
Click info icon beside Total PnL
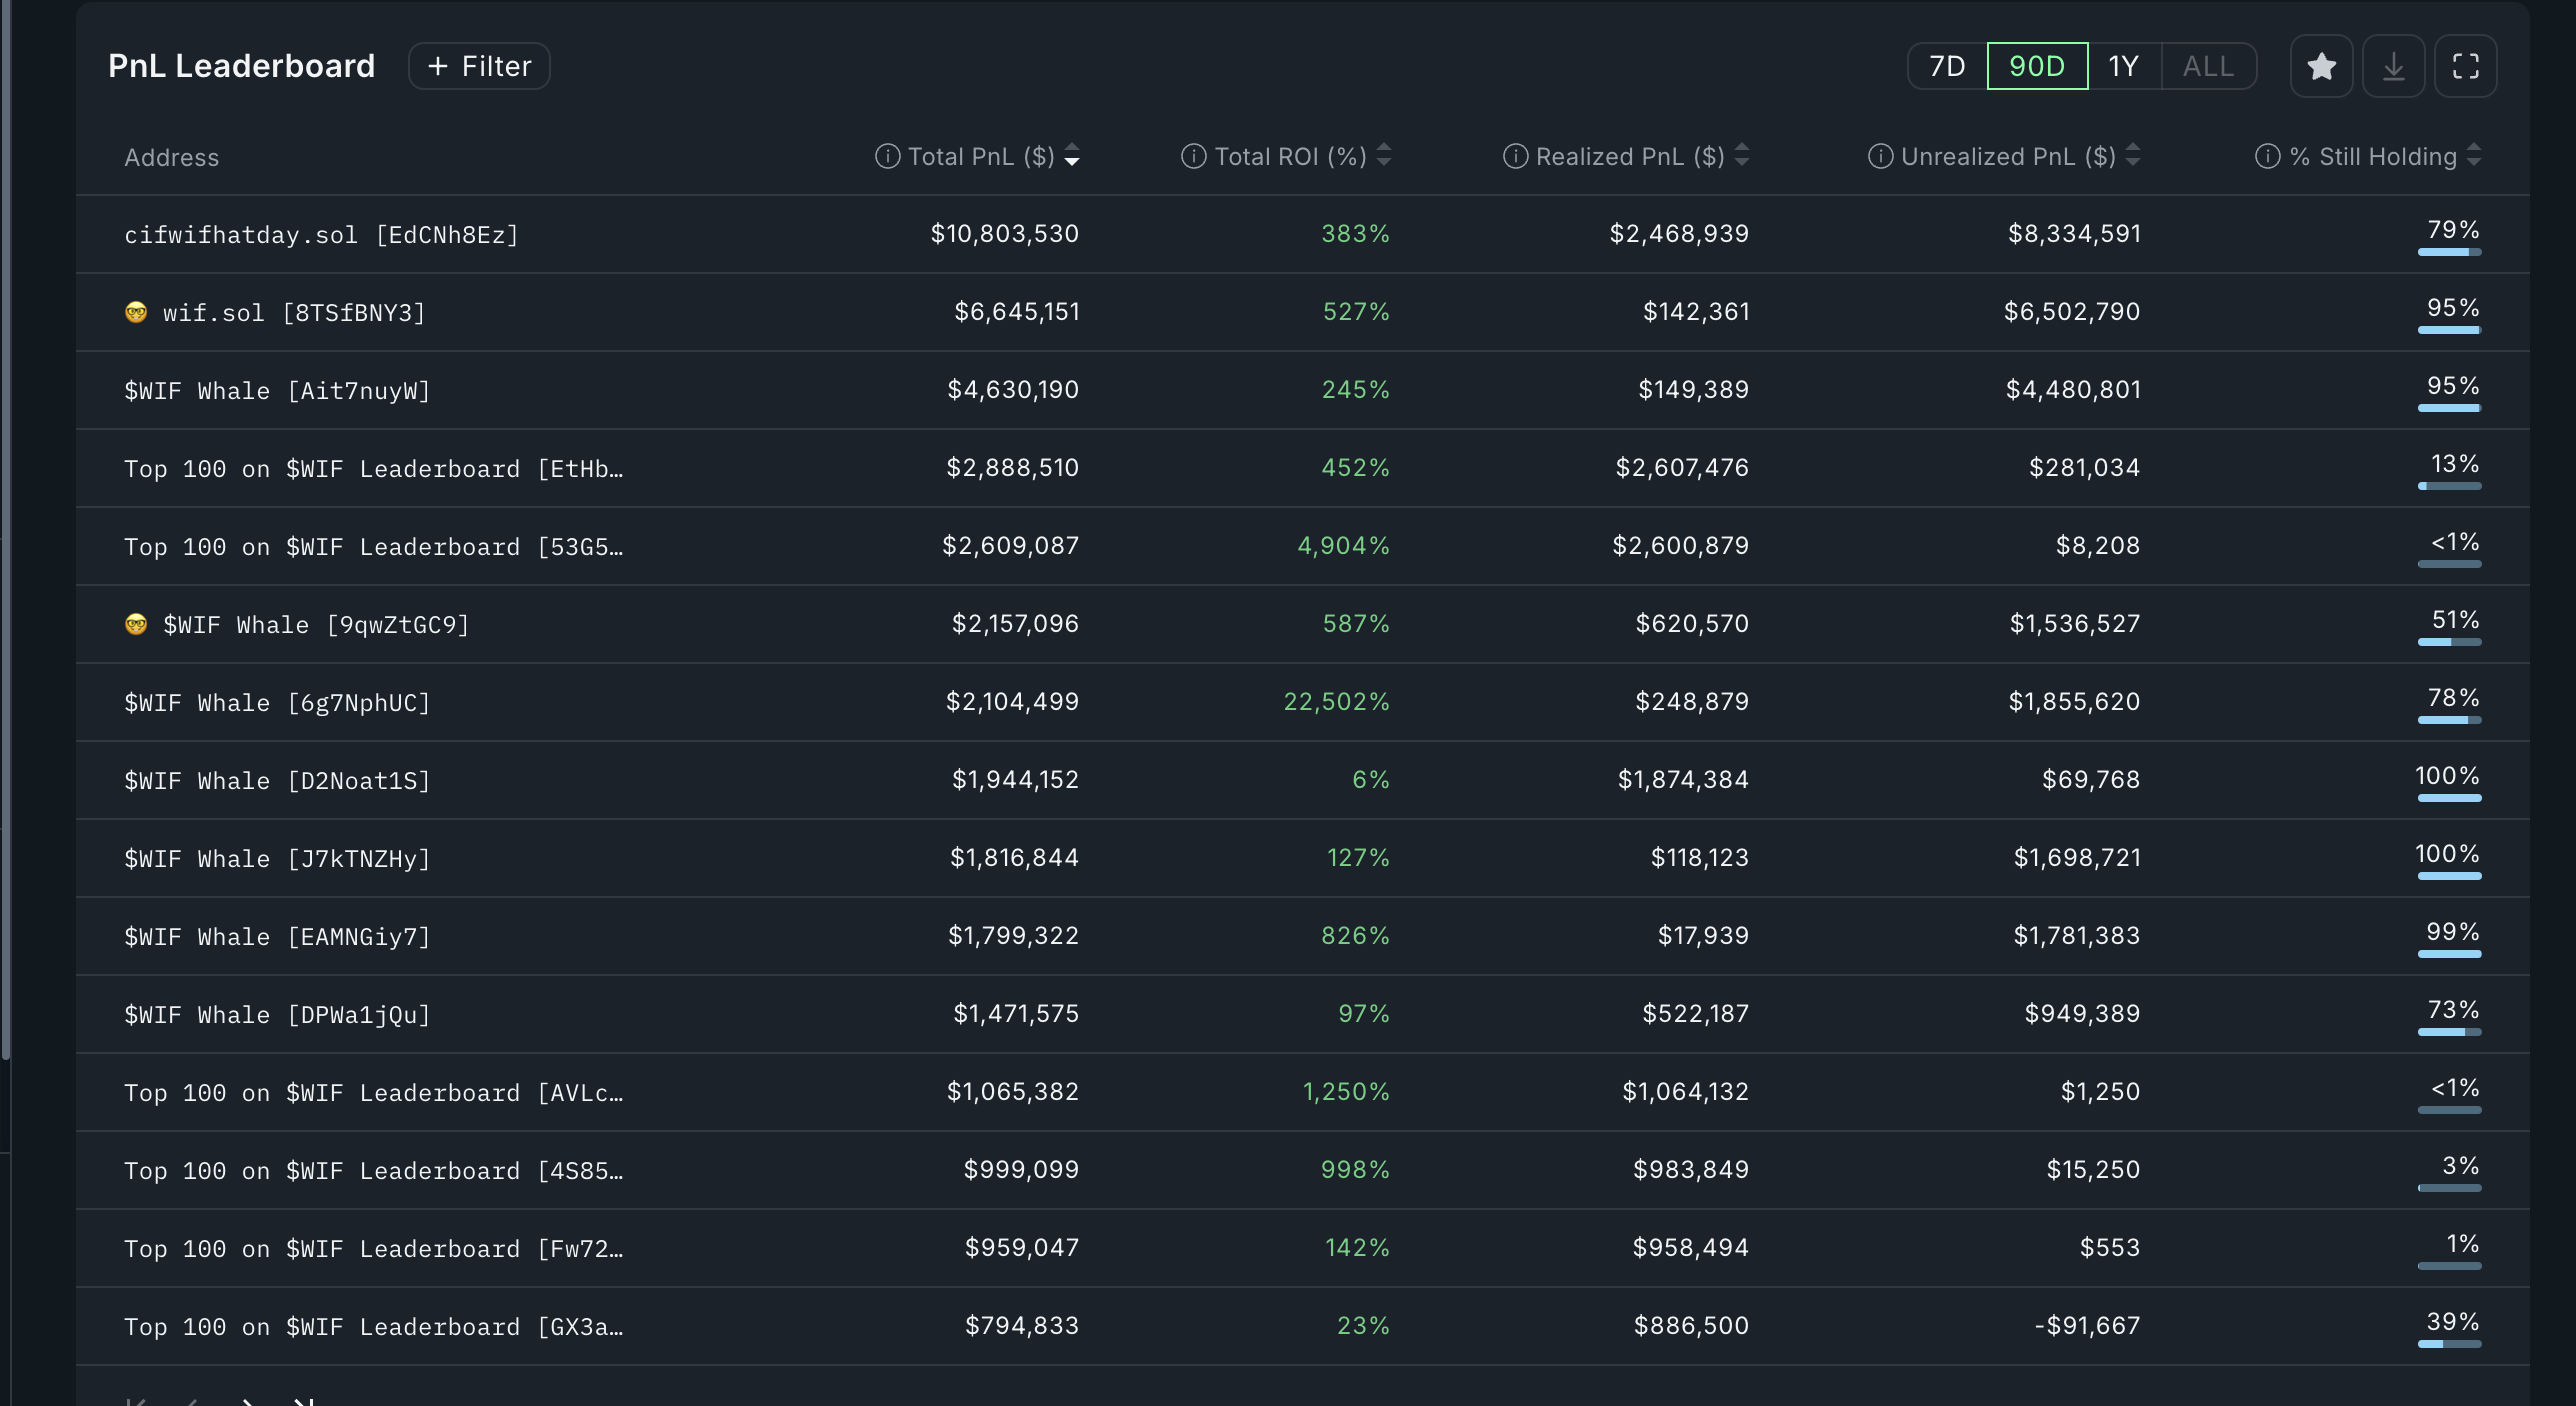(887, 156)
